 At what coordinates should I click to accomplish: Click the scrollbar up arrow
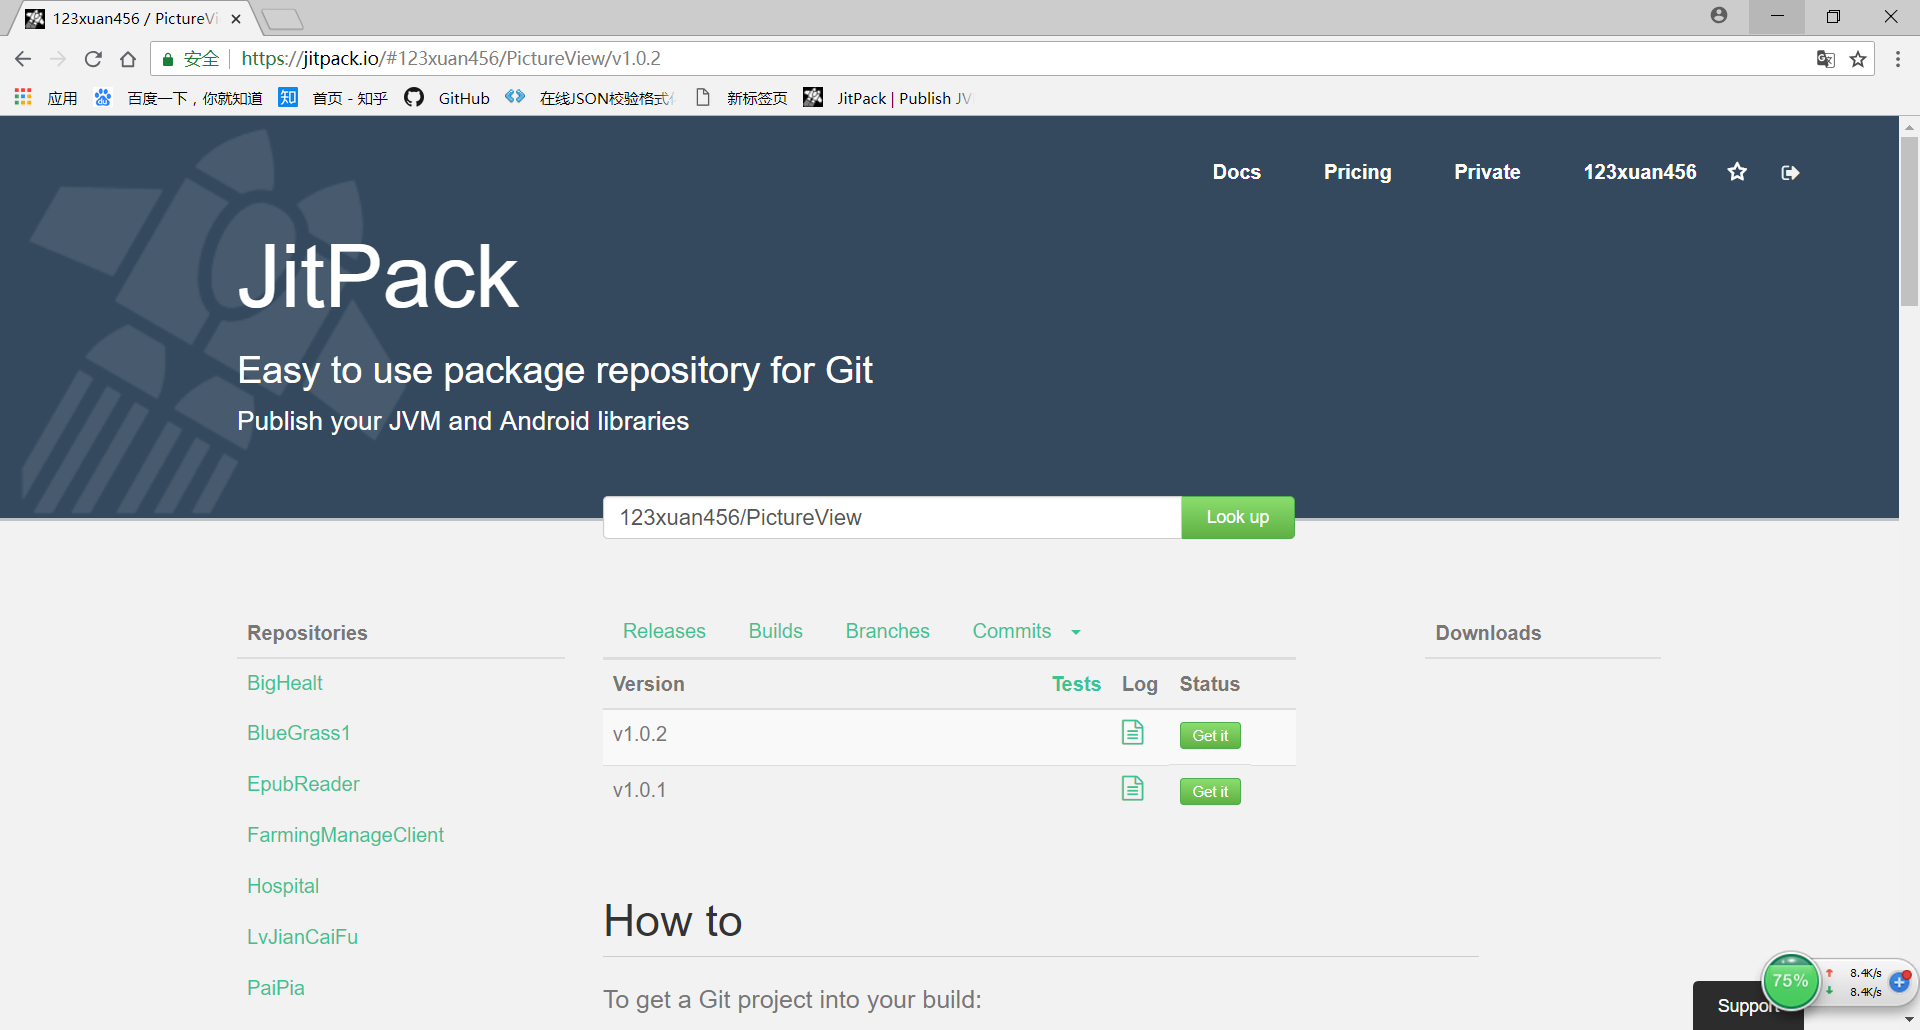click(x=1909, y=127)
